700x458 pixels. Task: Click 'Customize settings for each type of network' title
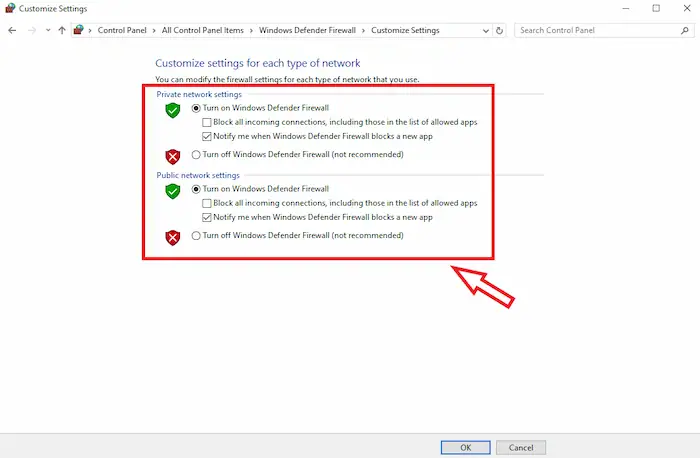point(258,63)
